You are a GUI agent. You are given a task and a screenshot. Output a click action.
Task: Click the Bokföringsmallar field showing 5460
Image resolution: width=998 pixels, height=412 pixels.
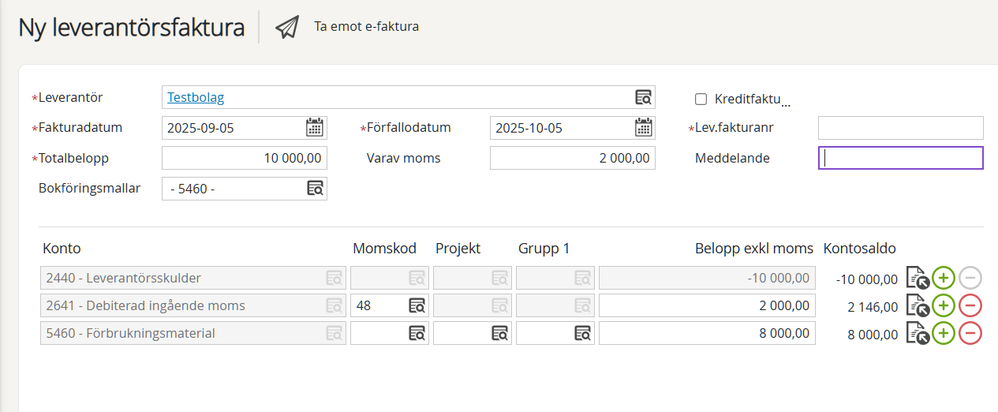(244, 188)
